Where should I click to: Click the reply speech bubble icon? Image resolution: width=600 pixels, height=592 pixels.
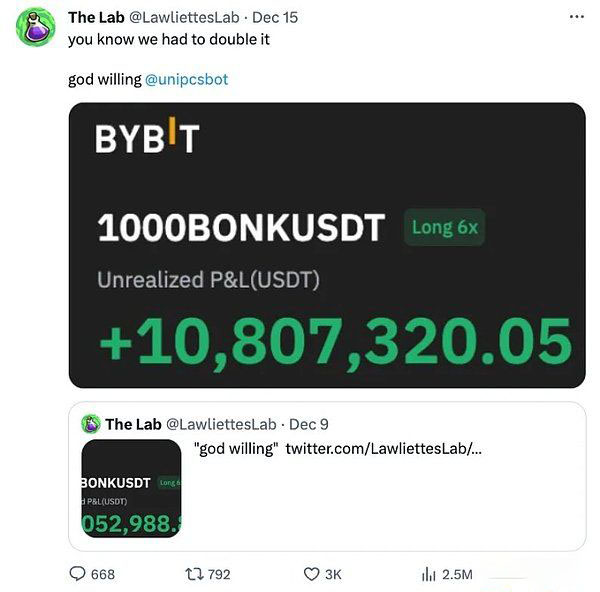point(78,574)
